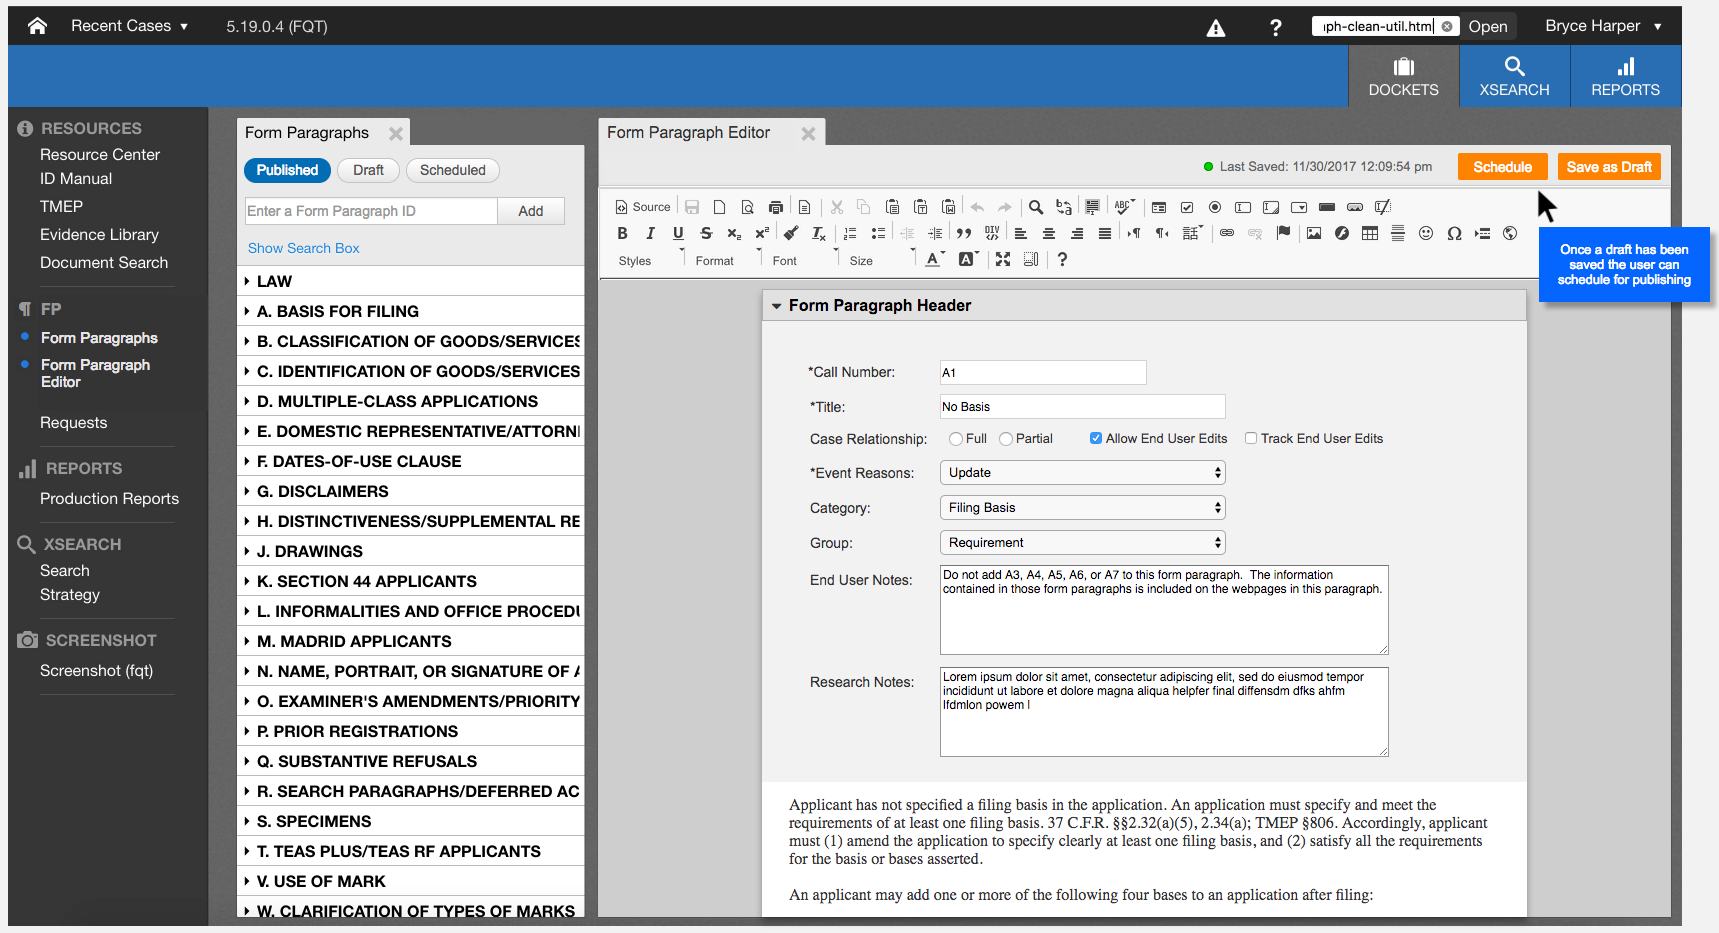Click the Schedule button
The image size is (1719, 933).
(1502, 167)
